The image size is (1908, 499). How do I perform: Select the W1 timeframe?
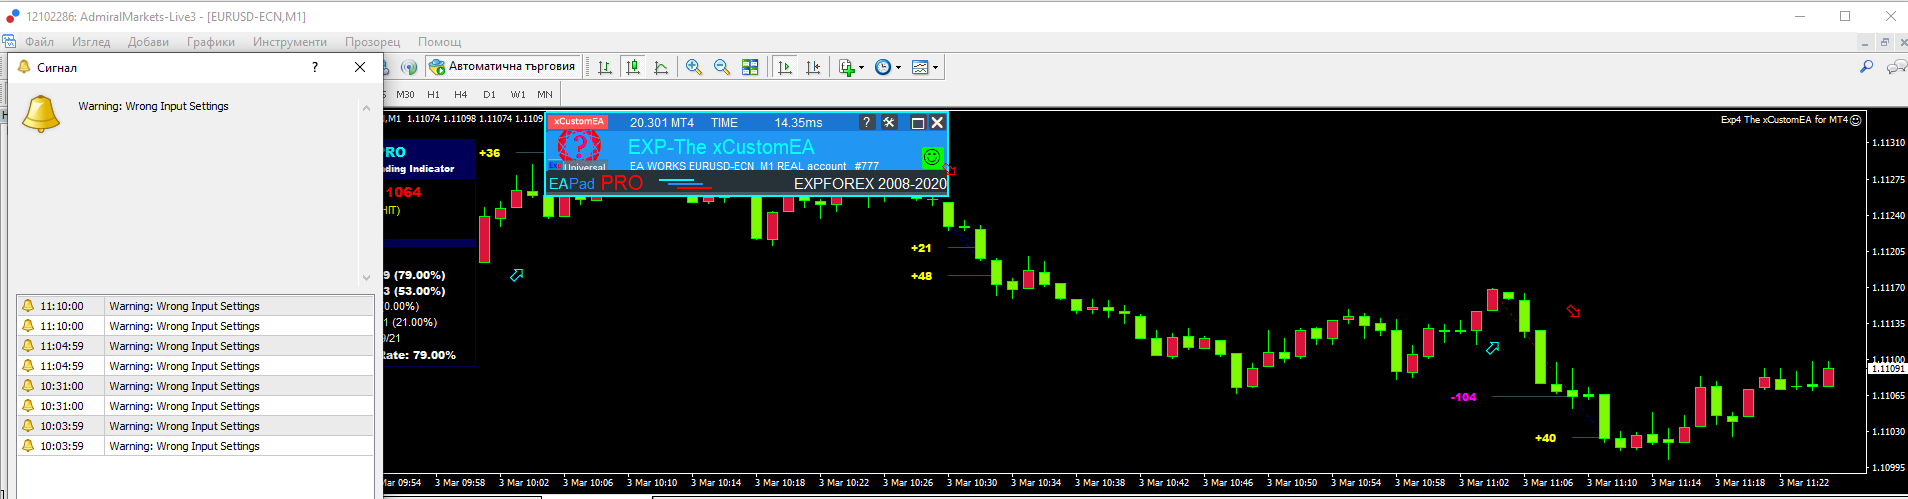click(x=518, y=94)
